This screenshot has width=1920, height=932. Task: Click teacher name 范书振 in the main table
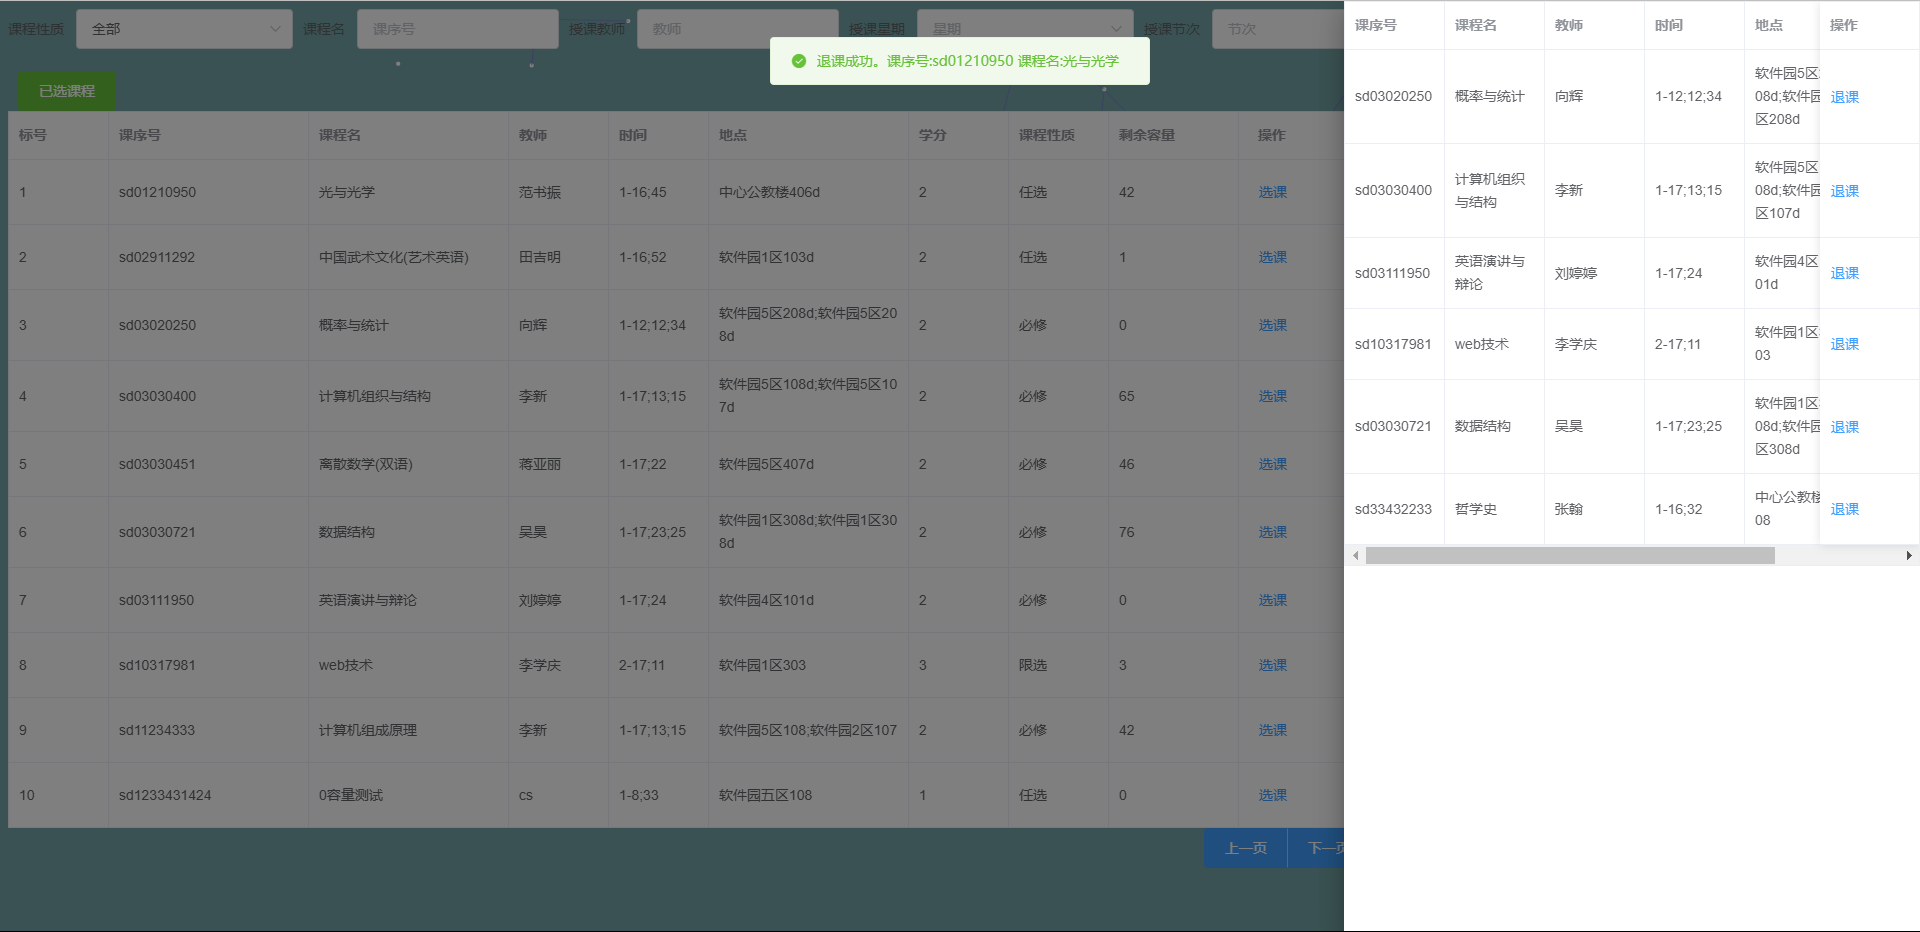pos(539,192)
